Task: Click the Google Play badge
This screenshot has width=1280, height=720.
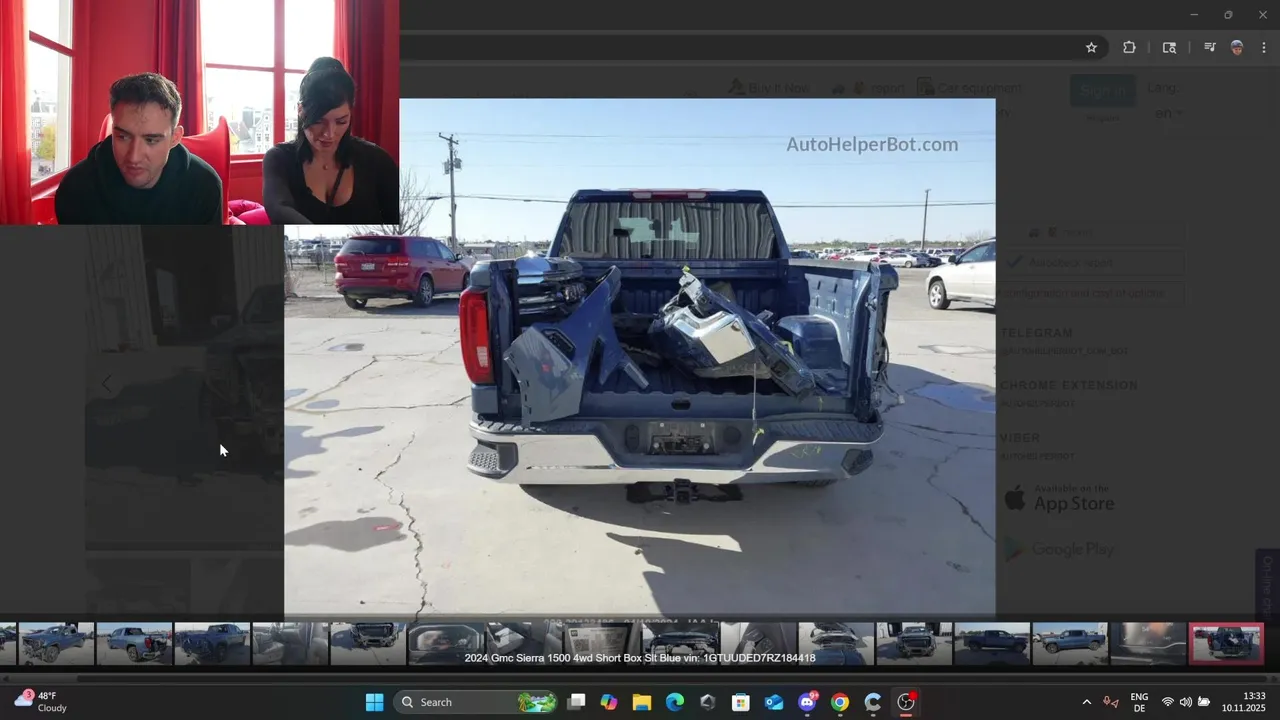Action: (x=1059, y=548)
